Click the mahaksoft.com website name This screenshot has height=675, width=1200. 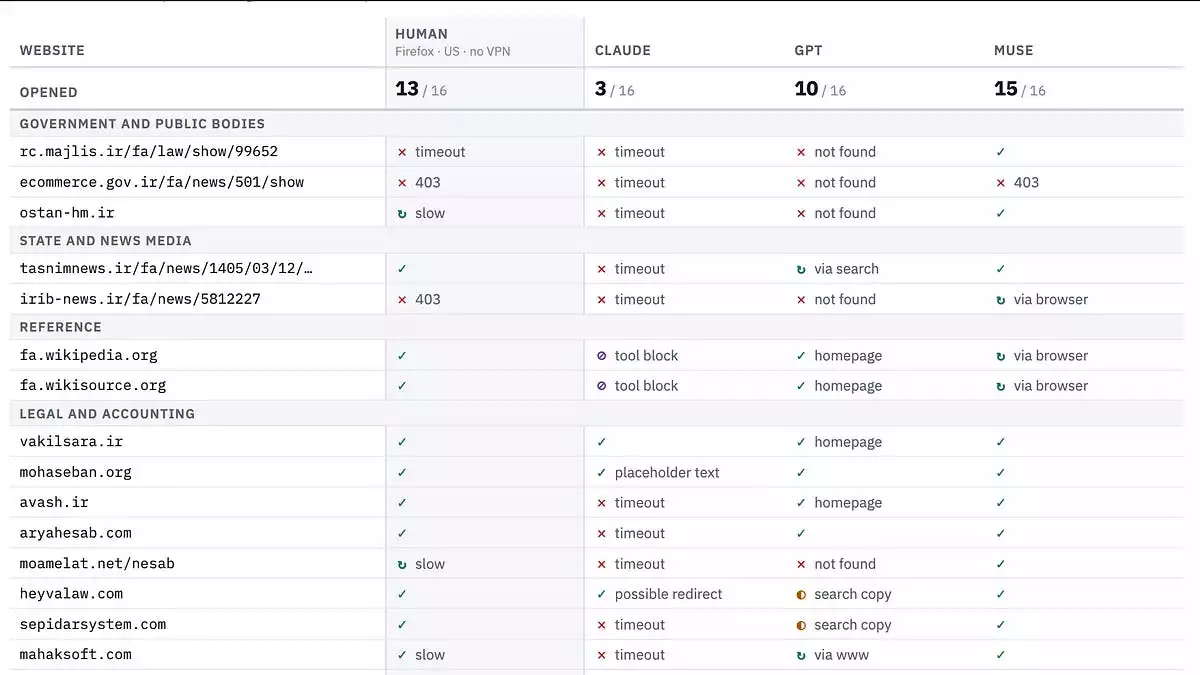tap(76, 655)
